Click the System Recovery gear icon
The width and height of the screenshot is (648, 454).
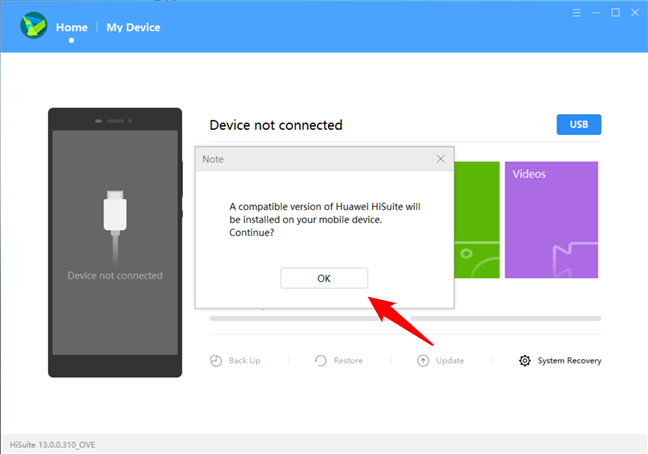(524, 361)
